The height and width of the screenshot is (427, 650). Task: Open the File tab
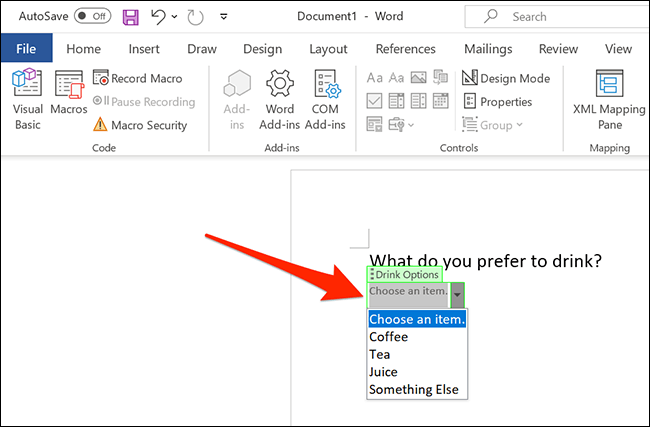[x=26, y=49]
